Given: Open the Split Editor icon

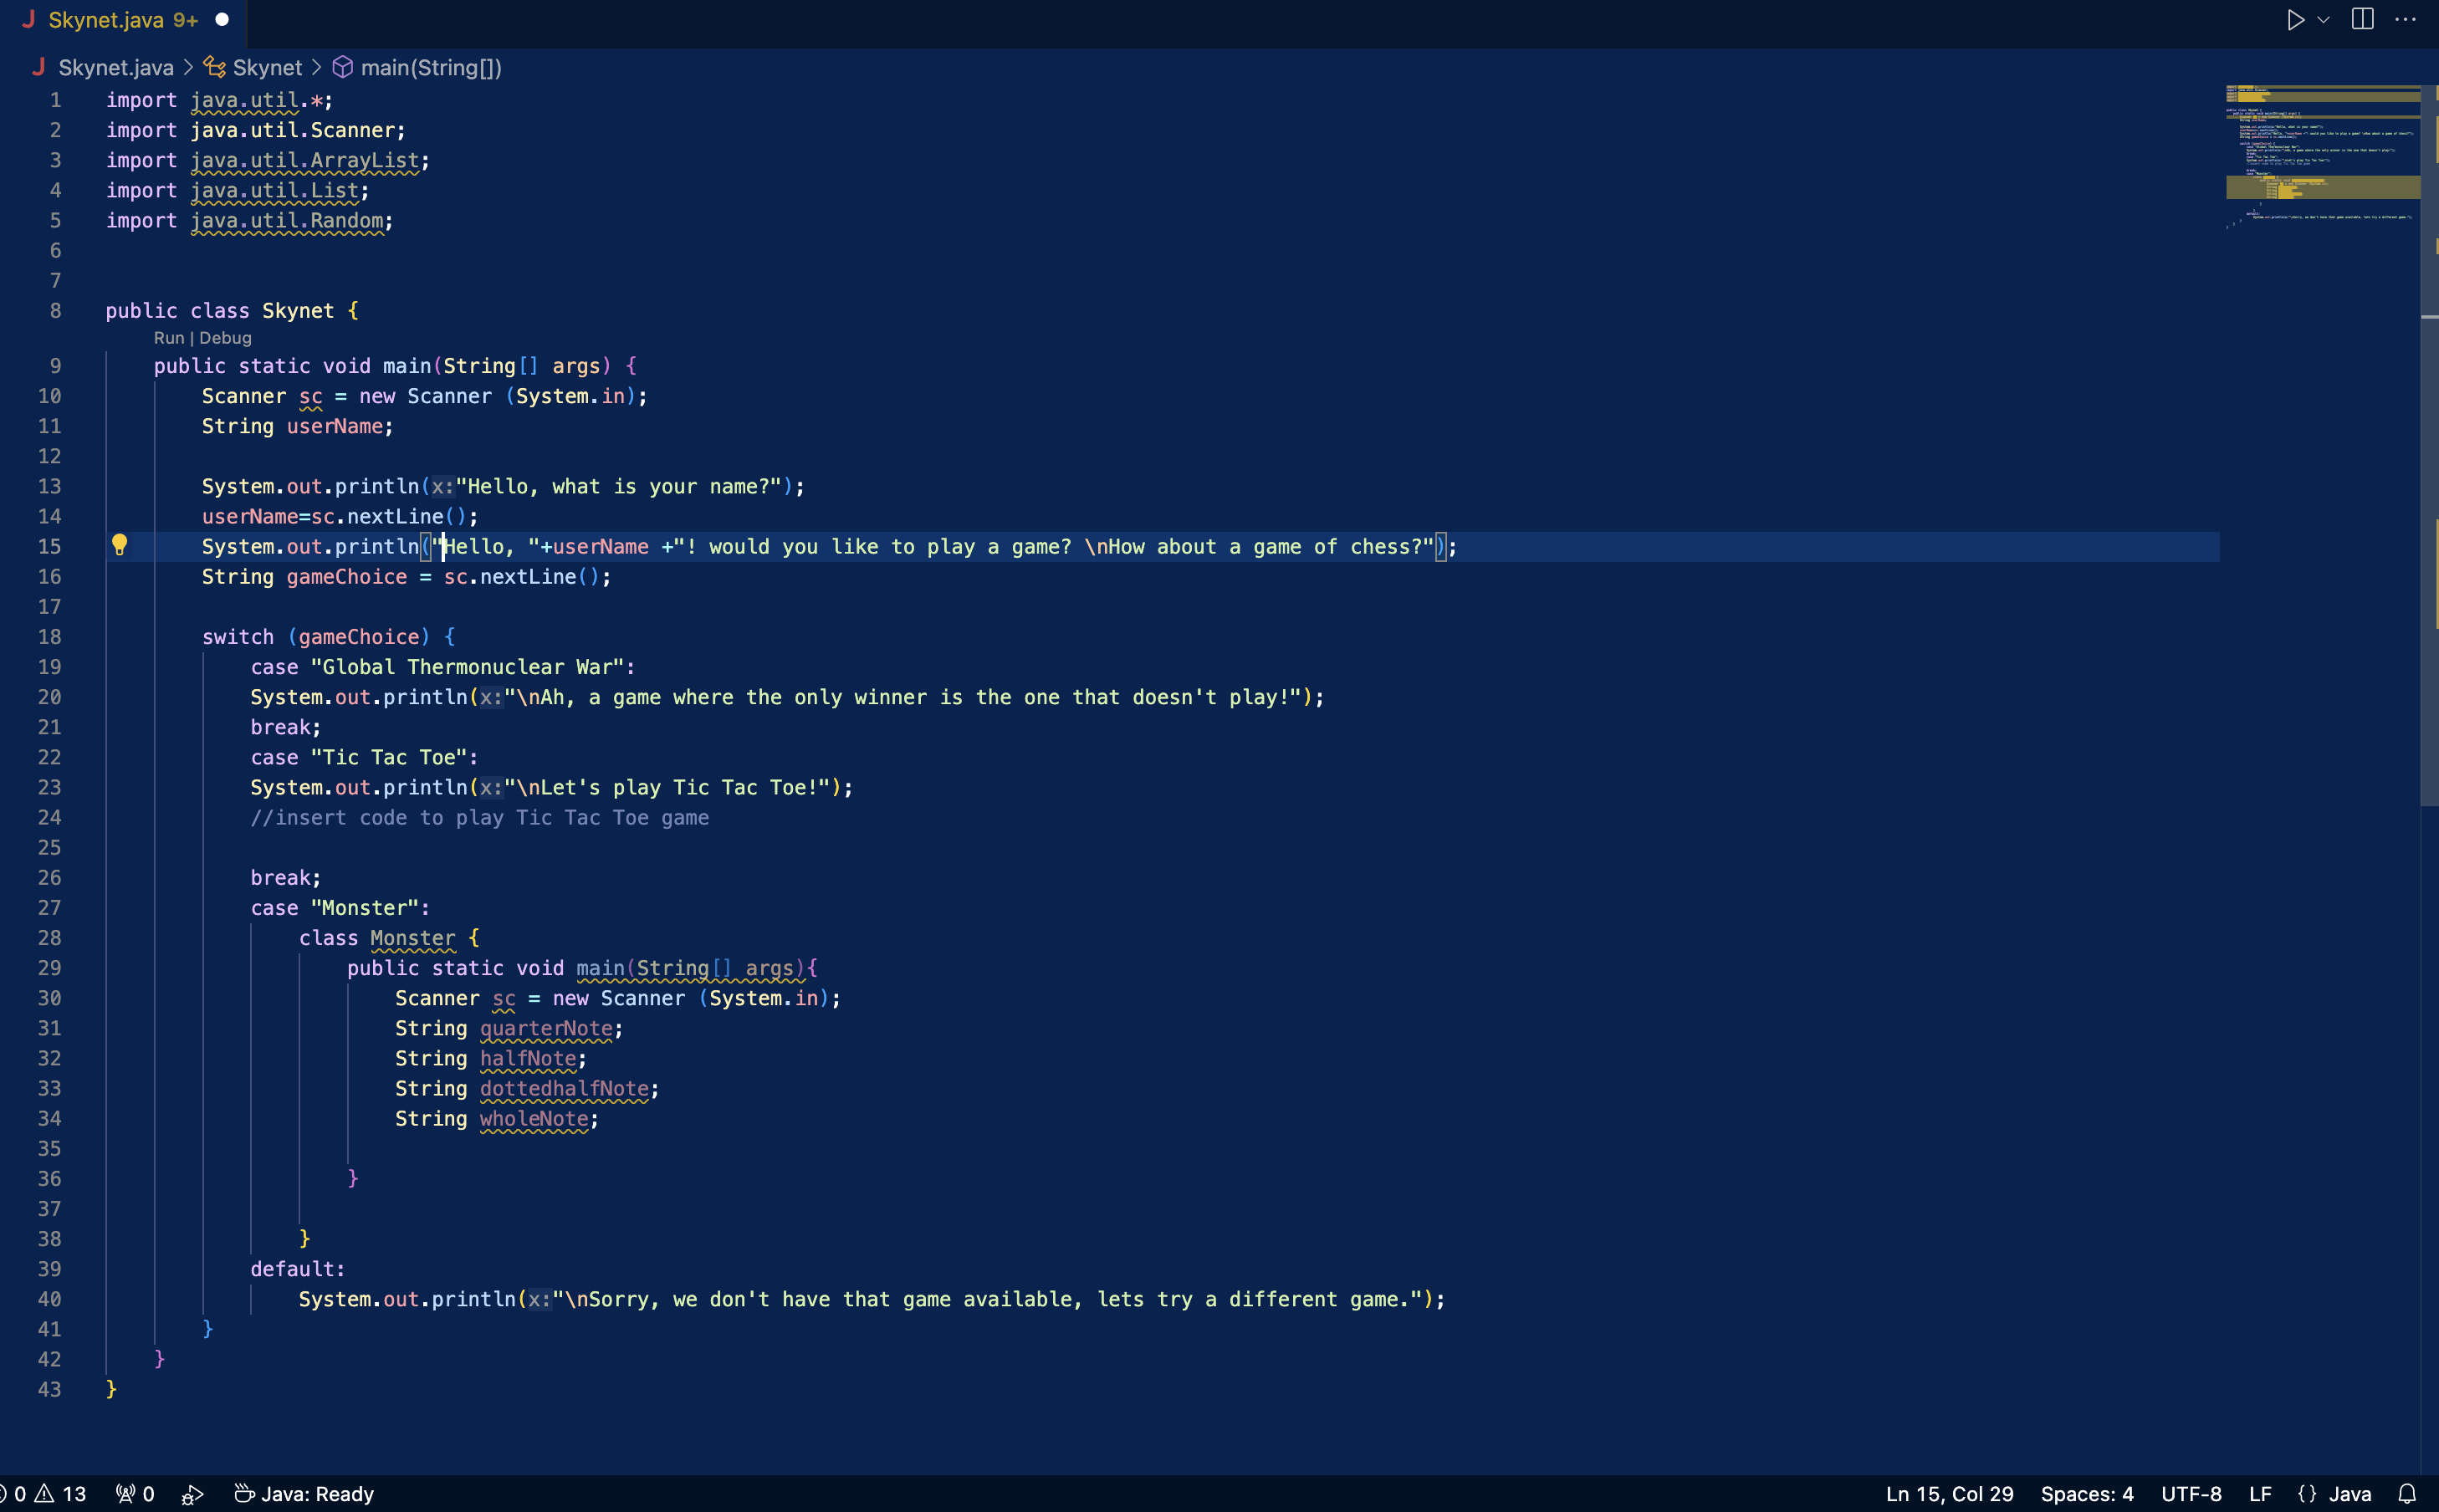Looking at the screenshot, I should click(2360, 19).
